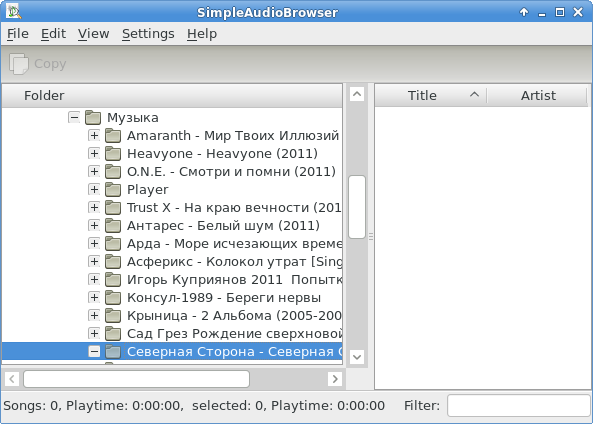Click folder icon next to Крыница

tap(113, 316)
